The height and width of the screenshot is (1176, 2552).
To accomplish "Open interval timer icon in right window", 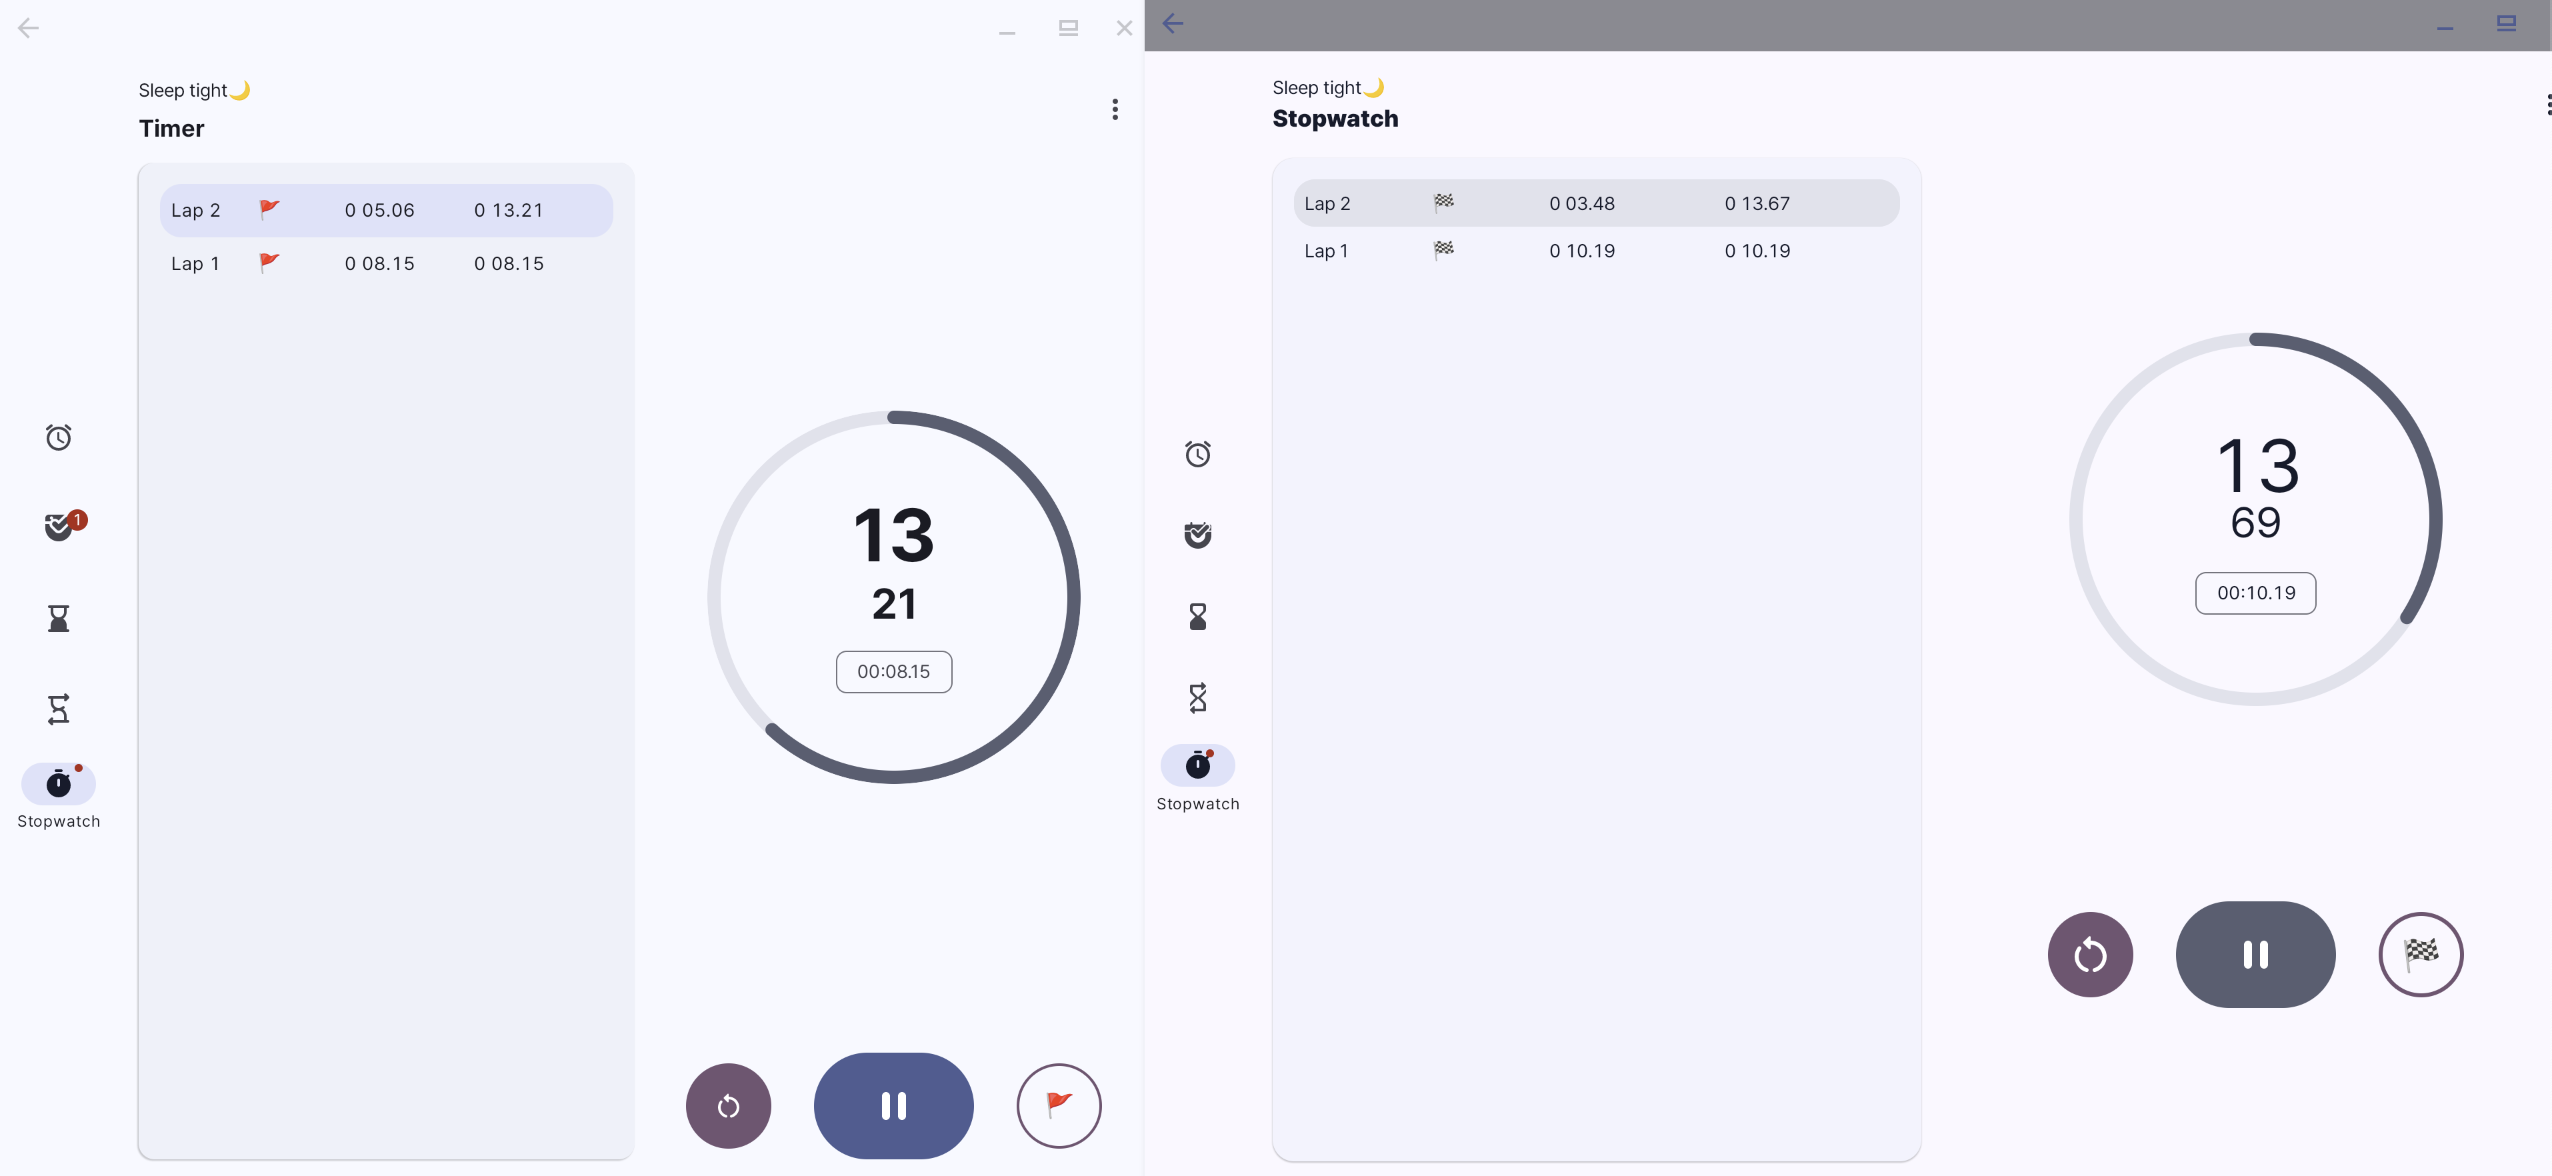I will (x=1197, y=698).
